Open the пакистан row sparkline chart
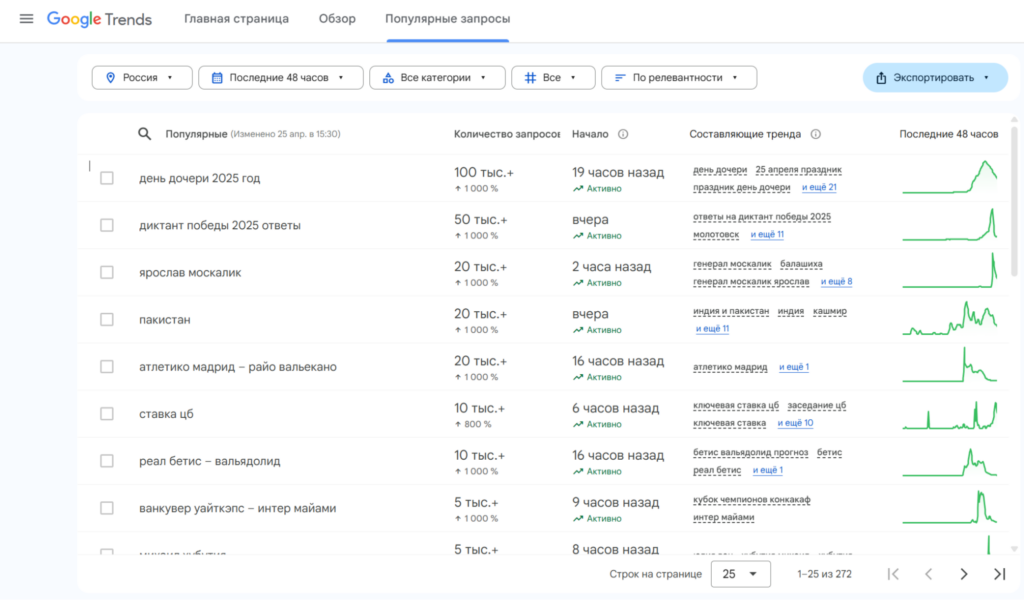 [950, 319]
